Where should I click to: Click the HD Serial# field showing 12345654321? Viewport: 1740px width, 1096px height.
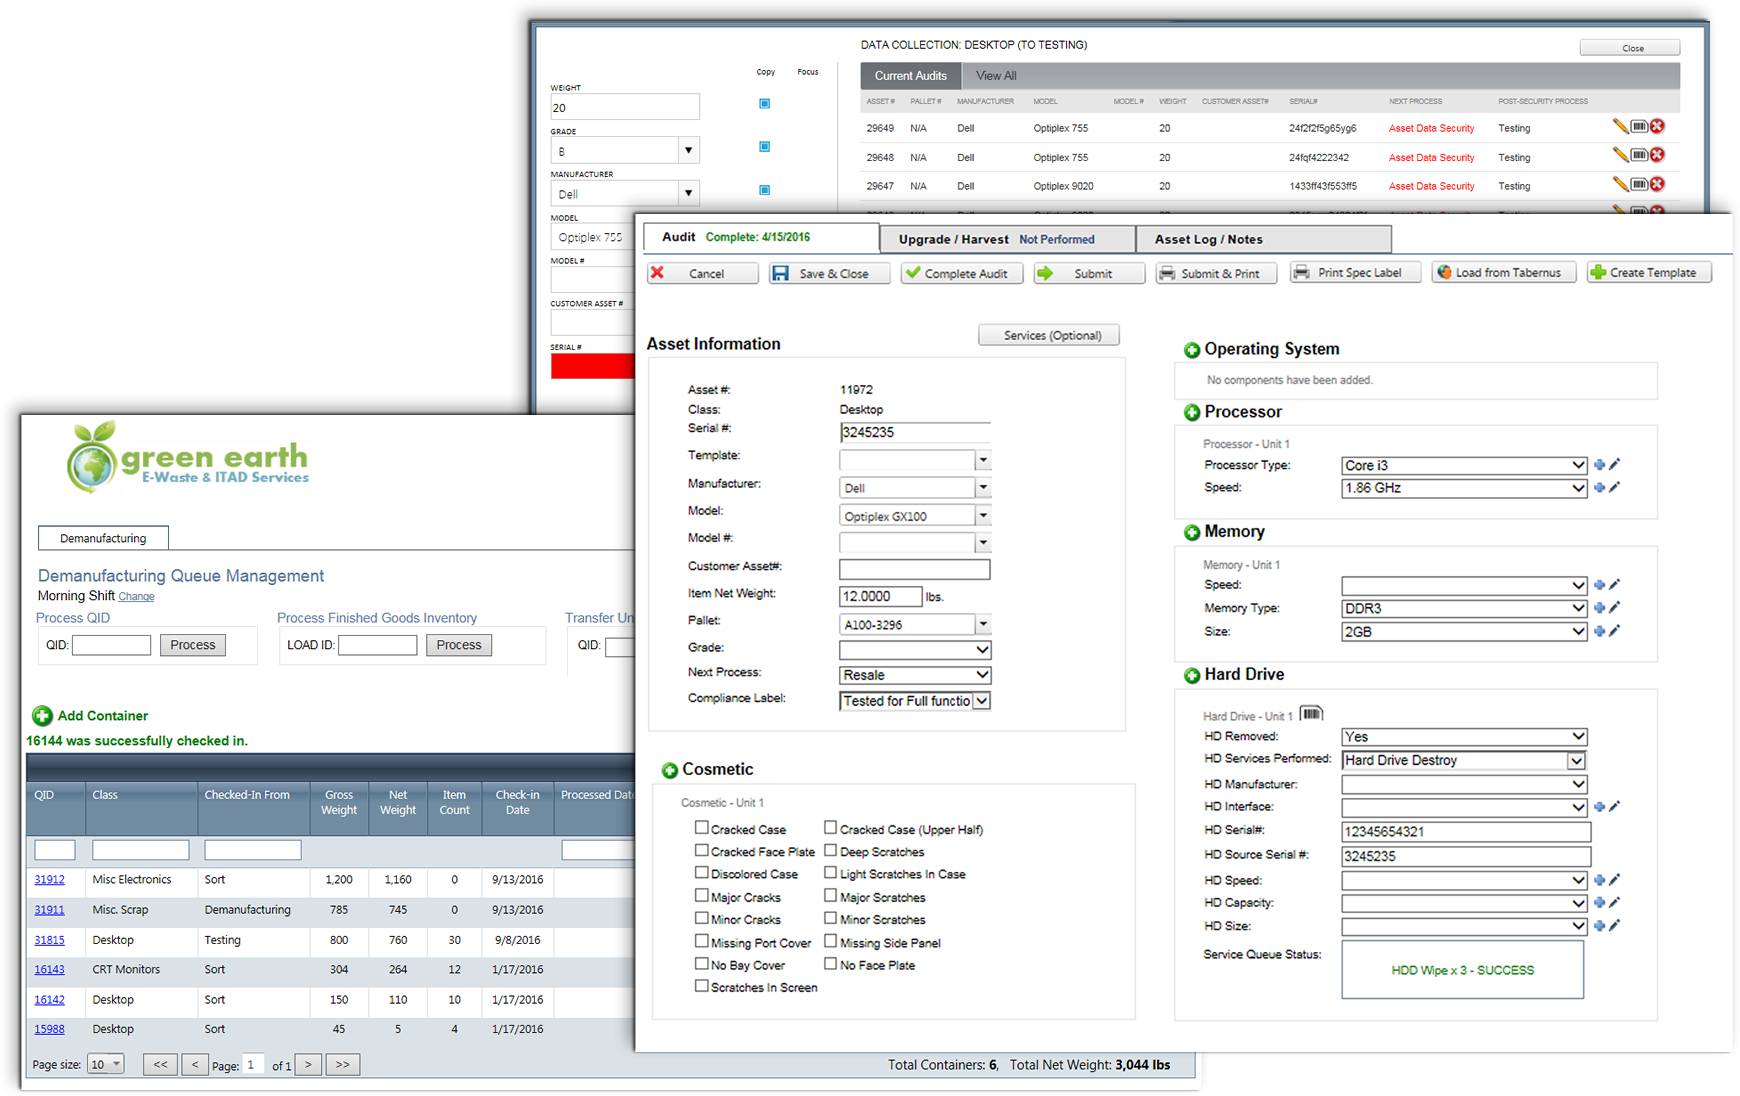click(x=1466, y=832)
